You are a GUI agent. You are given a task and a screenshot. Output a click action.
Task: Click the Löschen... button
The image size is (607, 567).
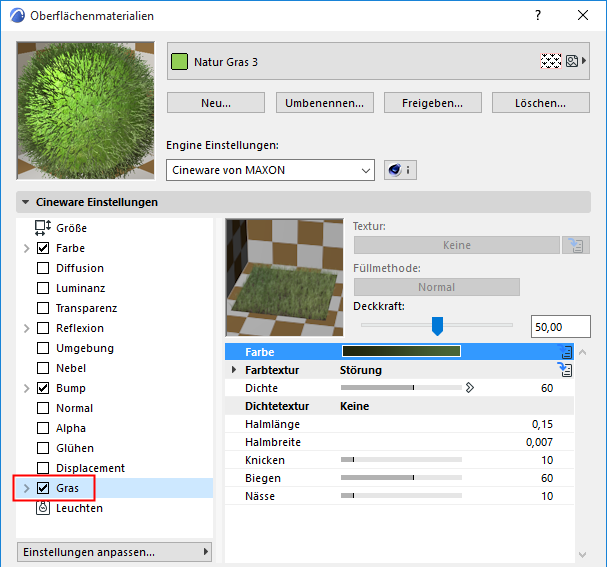coord(540,103)
